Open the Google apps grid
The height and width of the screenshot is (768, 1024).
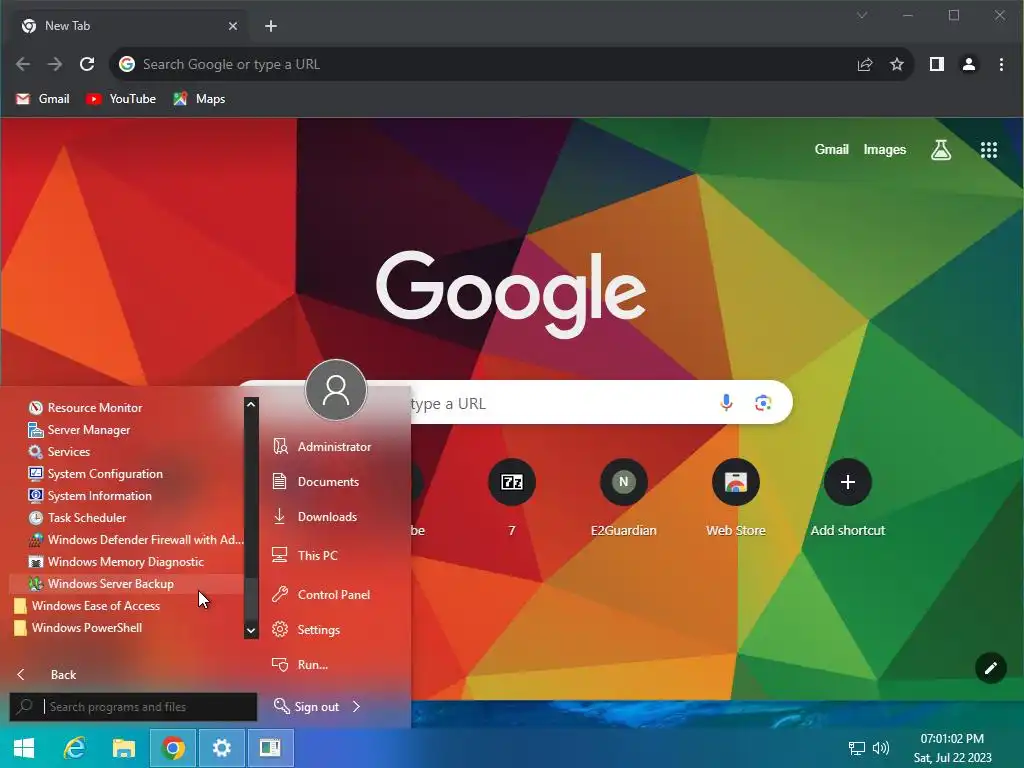(x=989, y=150)
